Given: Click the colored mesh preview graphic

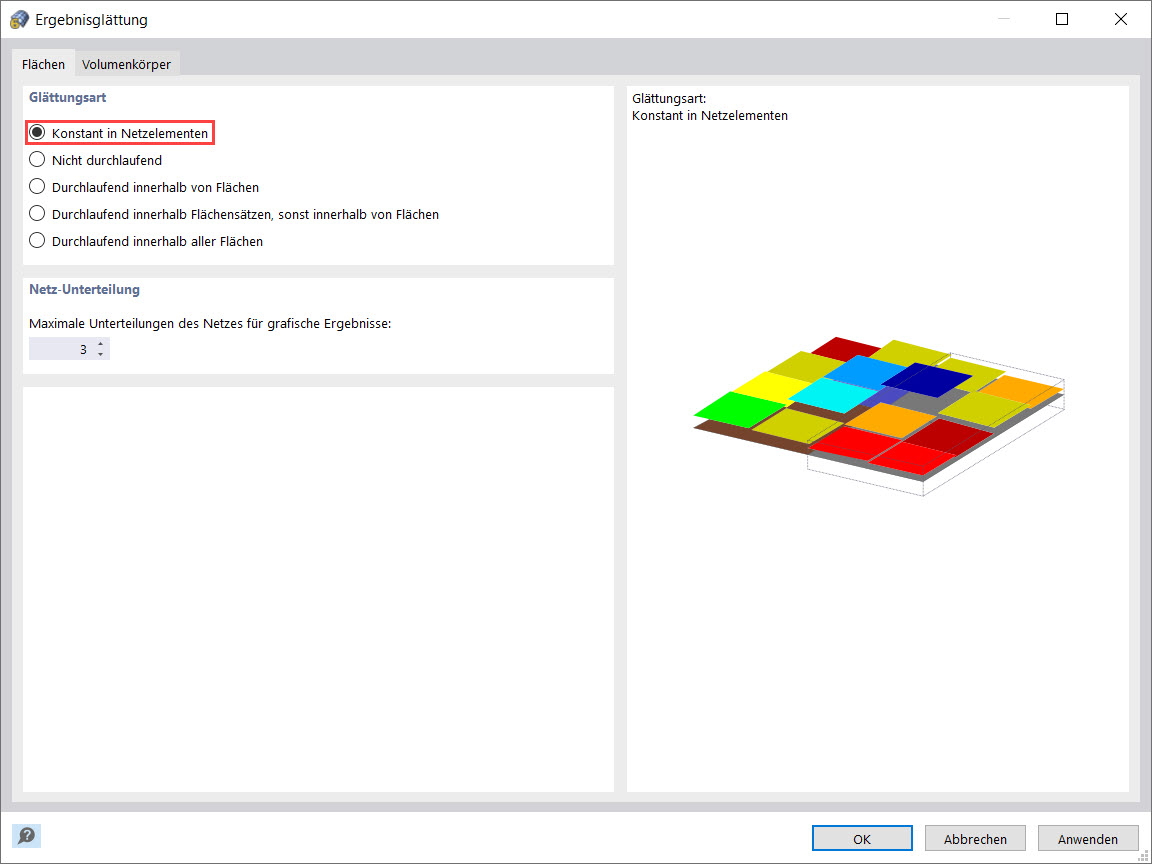Looking at the screenshot, I should pos(879,415).
